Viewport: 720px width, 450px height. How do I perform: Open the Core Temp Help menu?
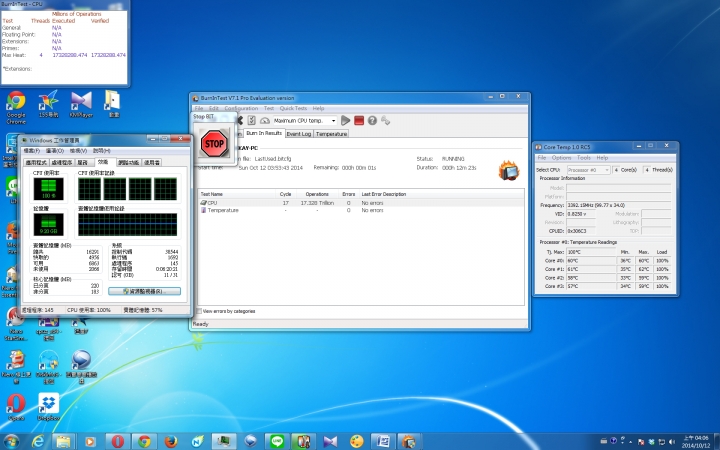click(602, 158)
